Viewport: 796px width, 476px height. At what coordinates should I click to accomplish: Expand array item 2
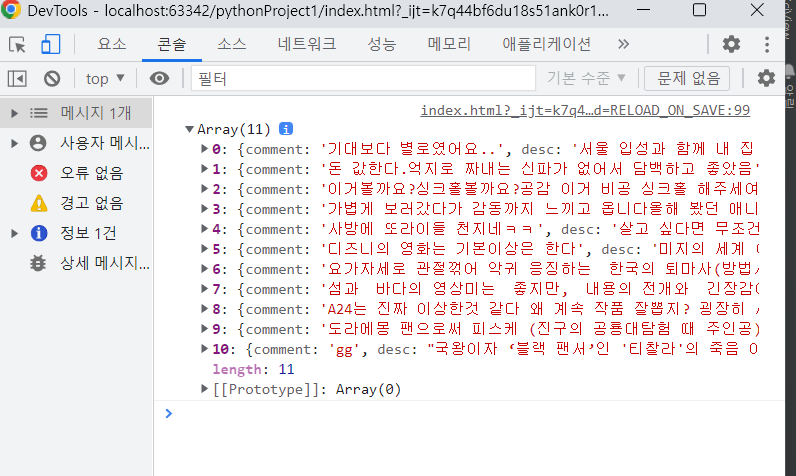pyautogui.click(x=204, y=189)
